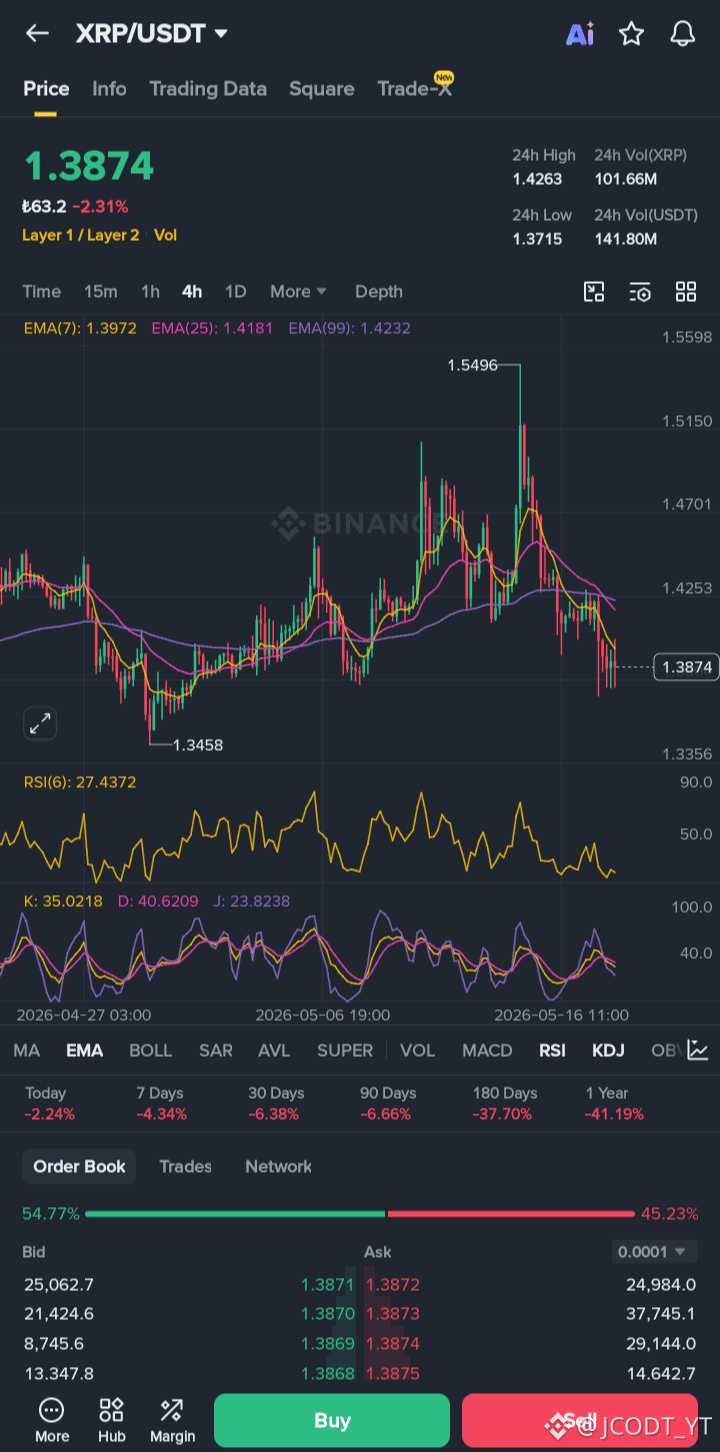Show the Depth chart

(379, 292)
